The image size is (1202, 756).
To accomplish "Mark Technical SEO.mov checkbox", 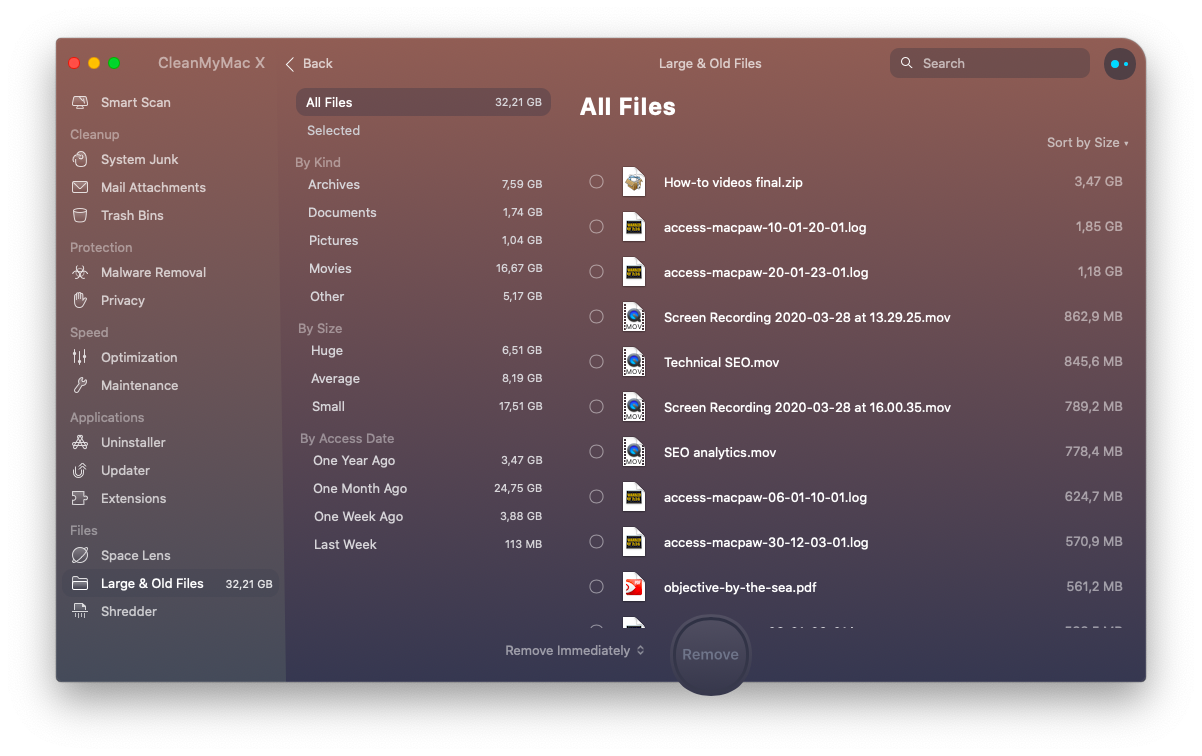I will (x=596, y=362).
